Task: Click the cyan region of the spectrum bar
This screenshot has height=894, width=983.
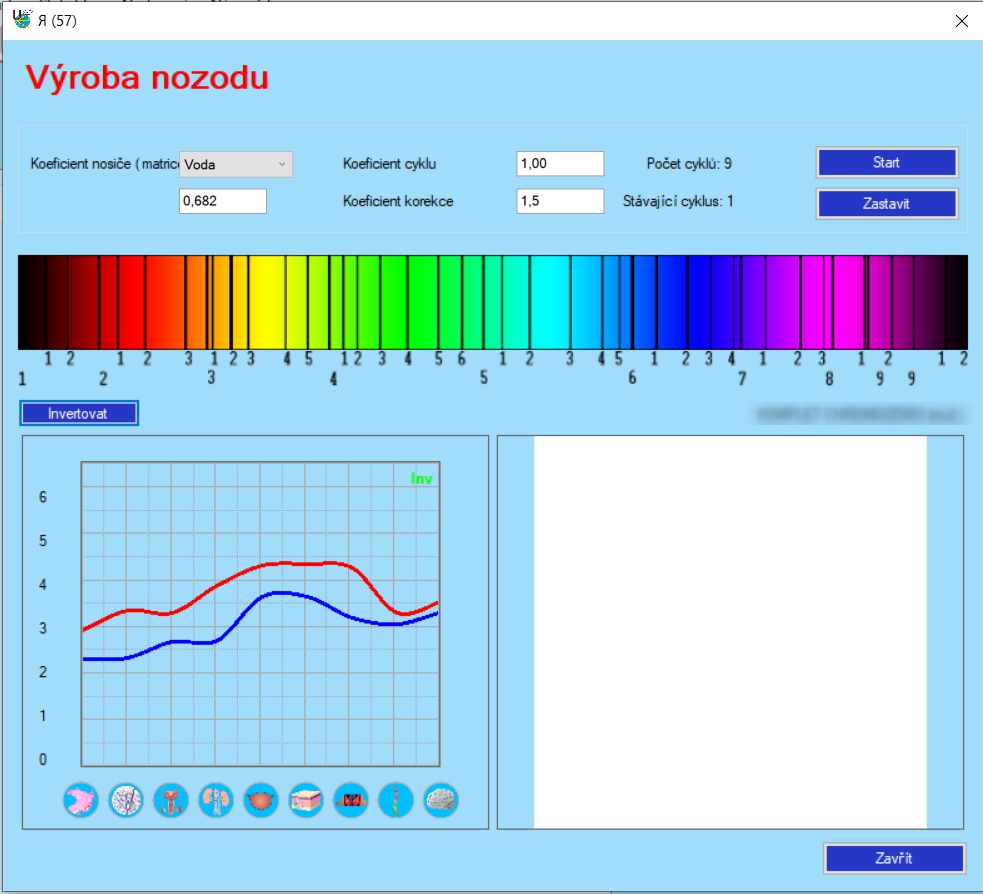Action: (x=550, y=301)
